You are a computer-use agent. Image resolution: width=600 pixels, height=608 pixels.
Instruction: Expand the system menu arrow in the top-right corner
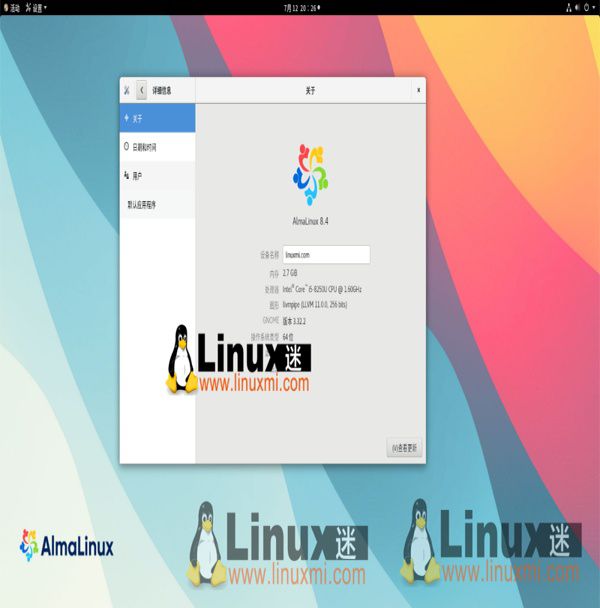pyautogui.click(x=594, y=8)
